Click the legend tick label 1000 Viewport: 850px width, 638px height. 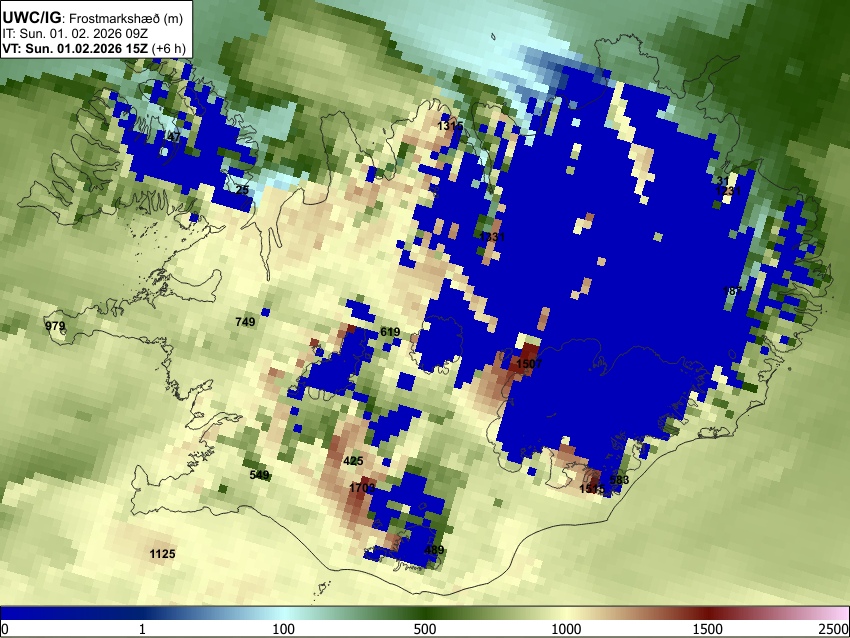(x=566, y=629)
